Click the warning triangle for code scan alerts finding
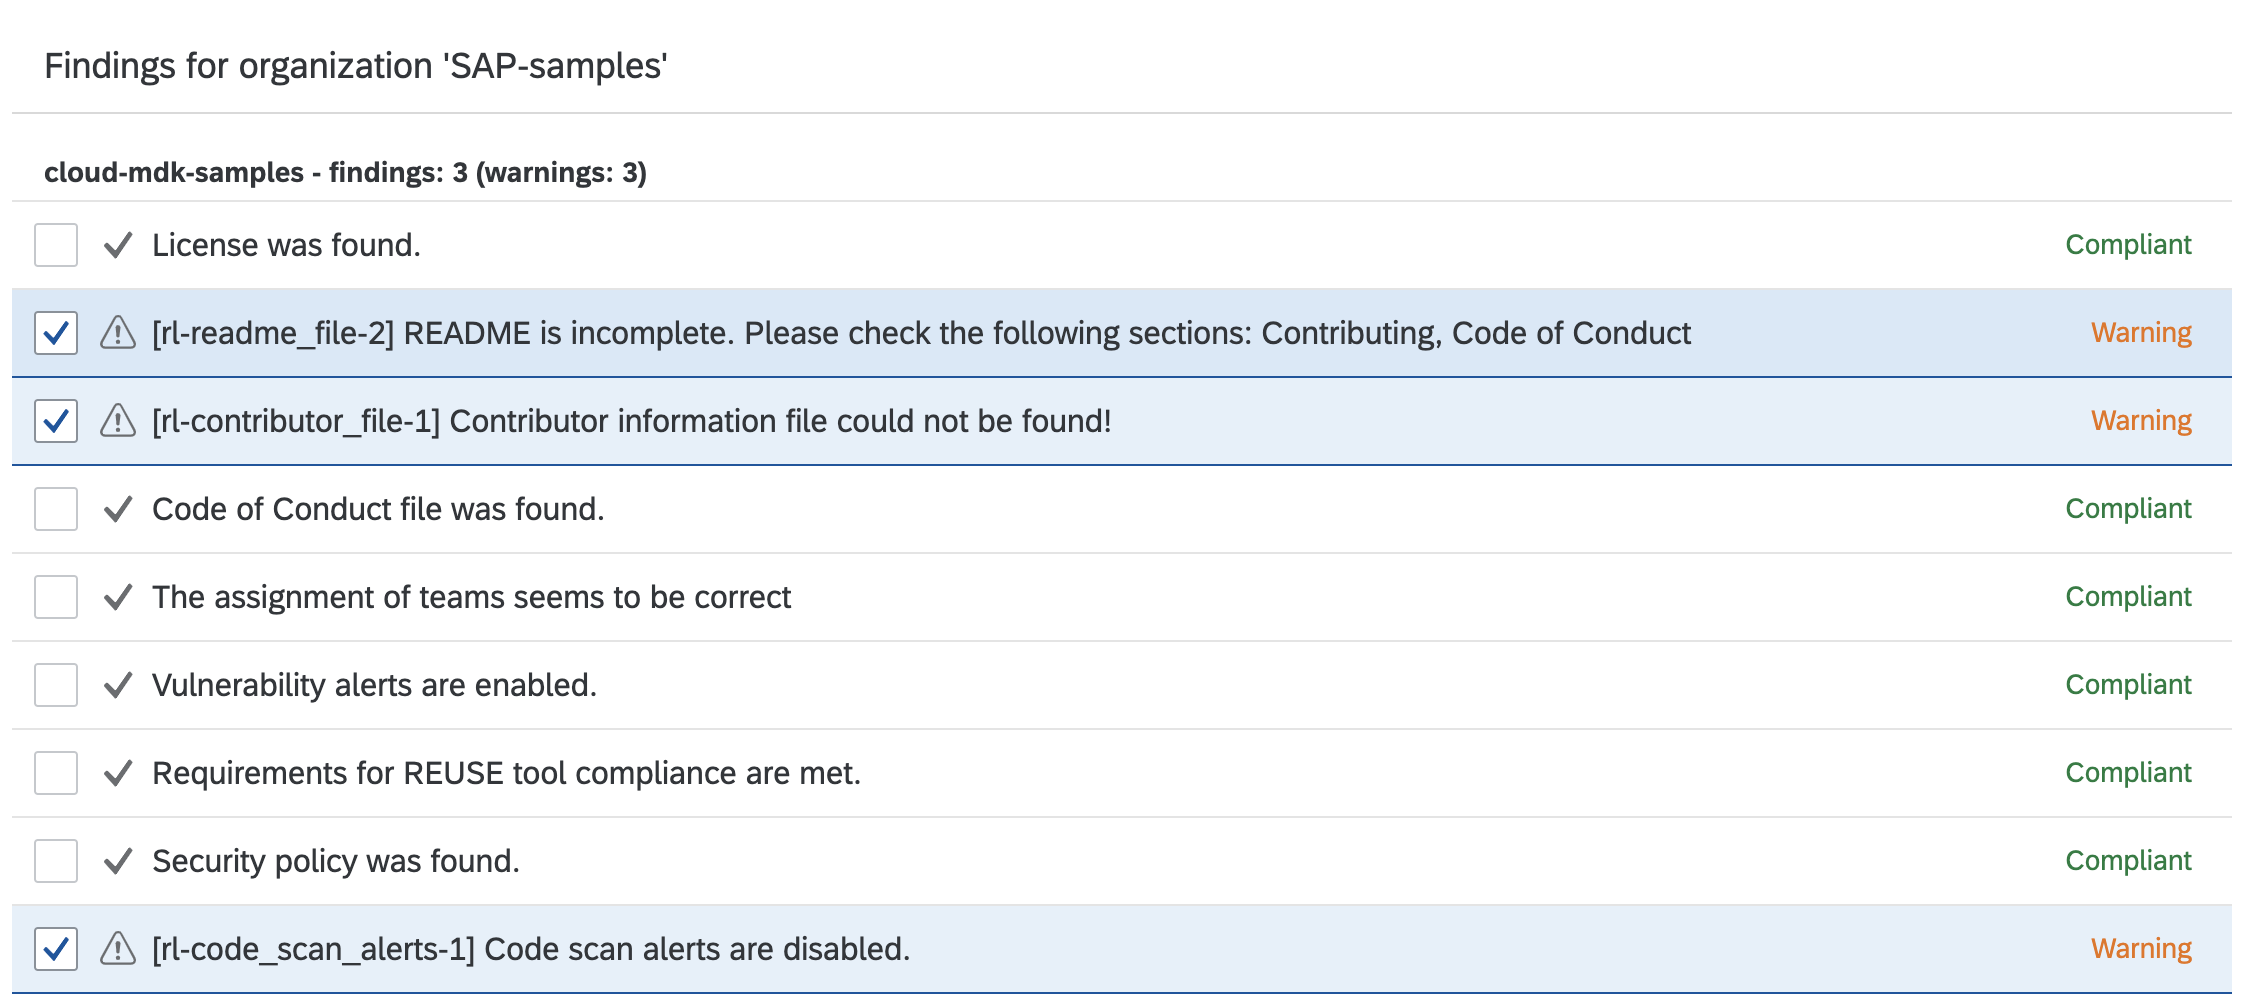Image resolution: width=2258 pixels, height=1006 pixels. click(x=117, y=948)
